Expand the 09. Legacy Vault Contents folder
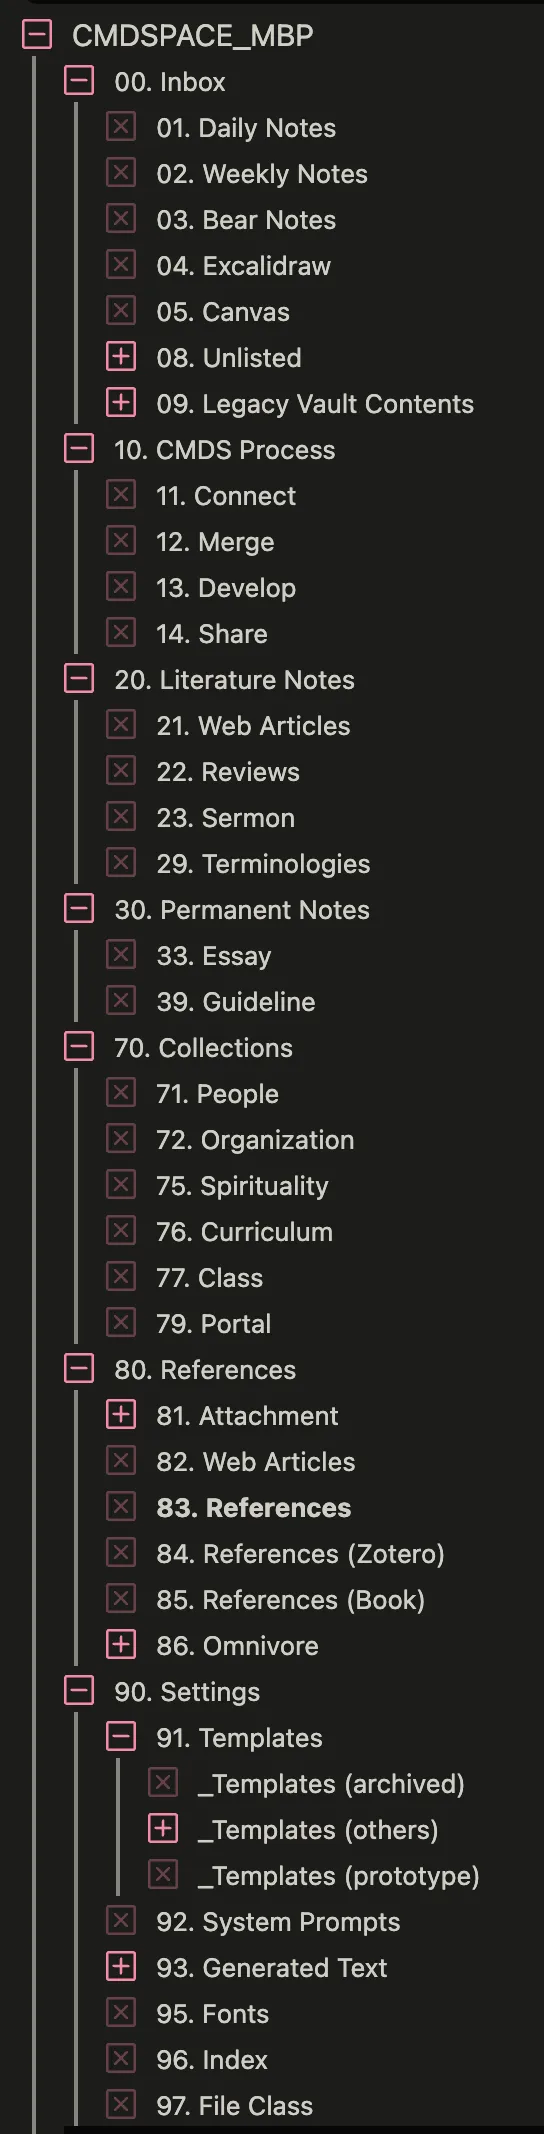This screenshot has width=544, height=2134. (x=121, y=403)
